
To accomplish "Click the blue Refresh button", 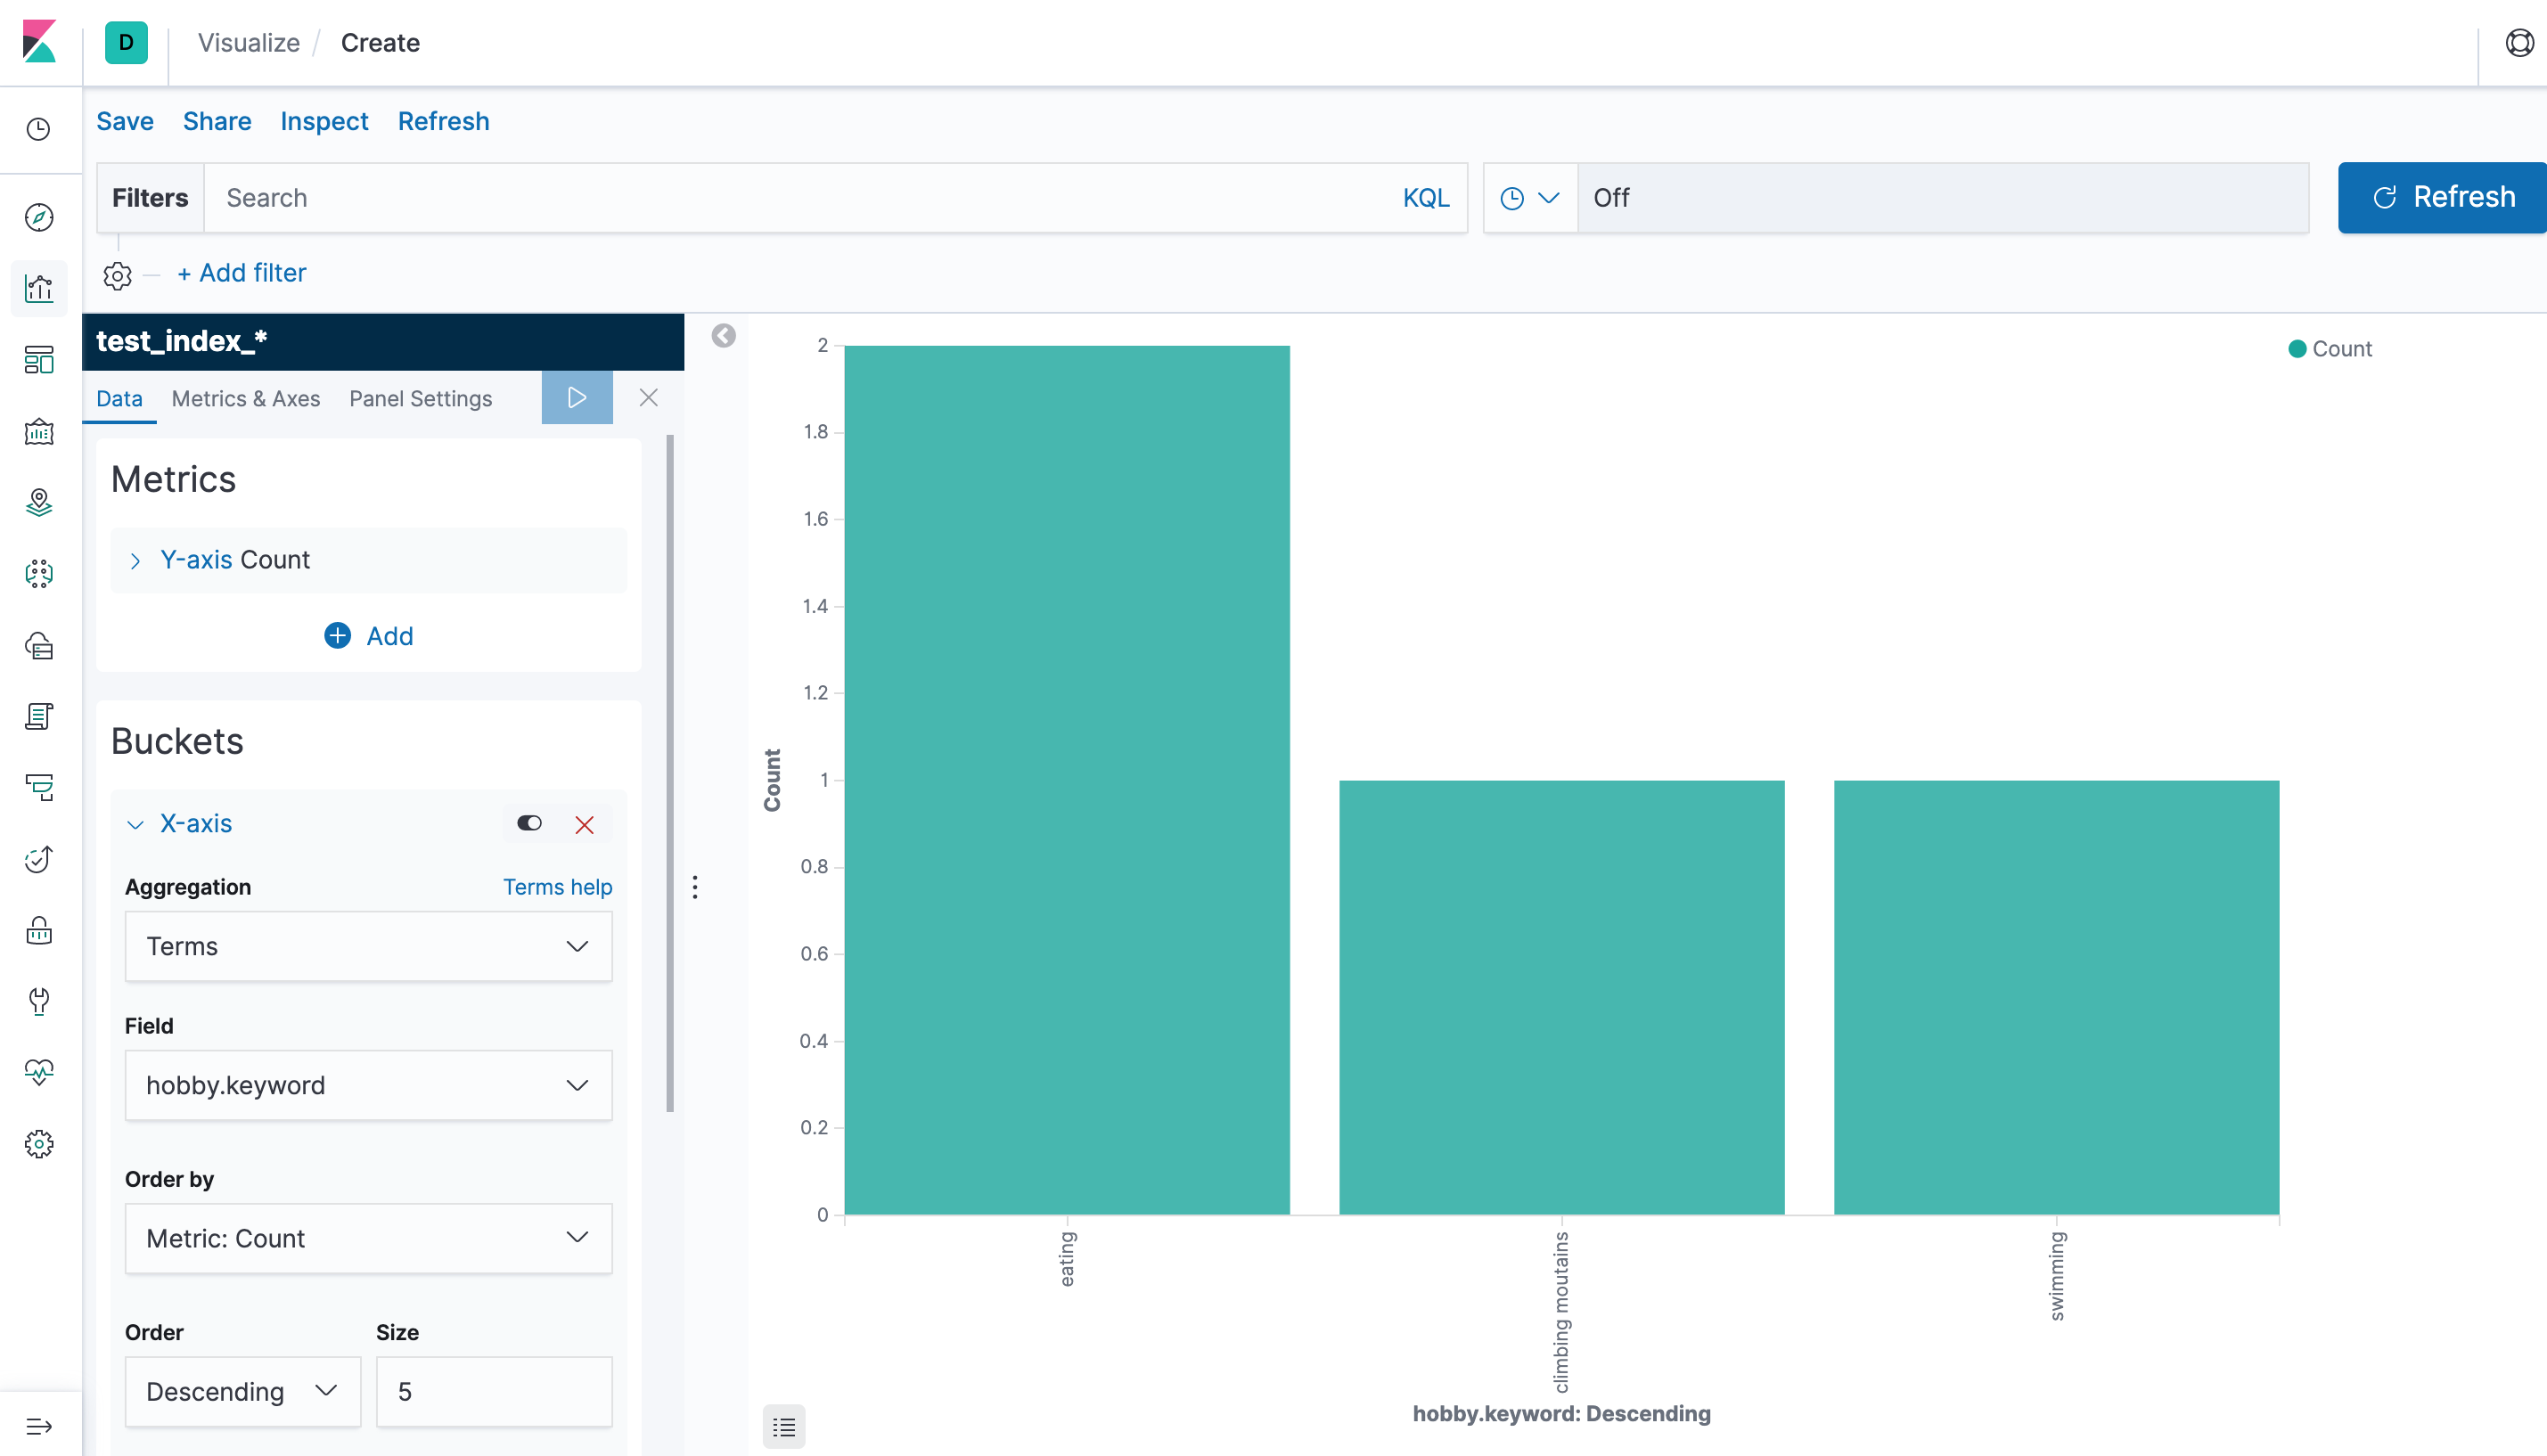I will pyautogui.click(x=2441, y=198).
